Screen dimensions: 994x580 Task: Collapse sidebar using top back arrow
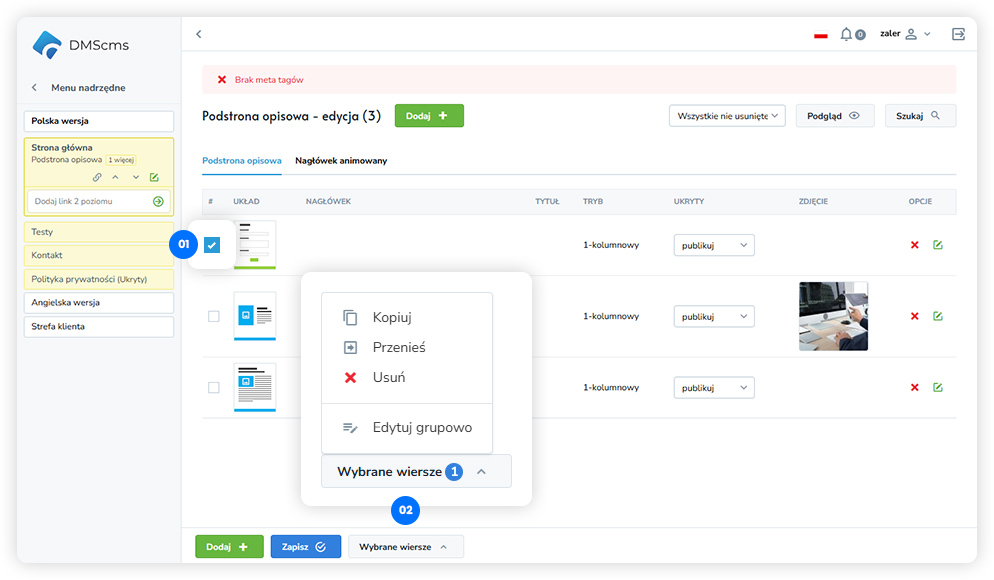coord(198,34)
